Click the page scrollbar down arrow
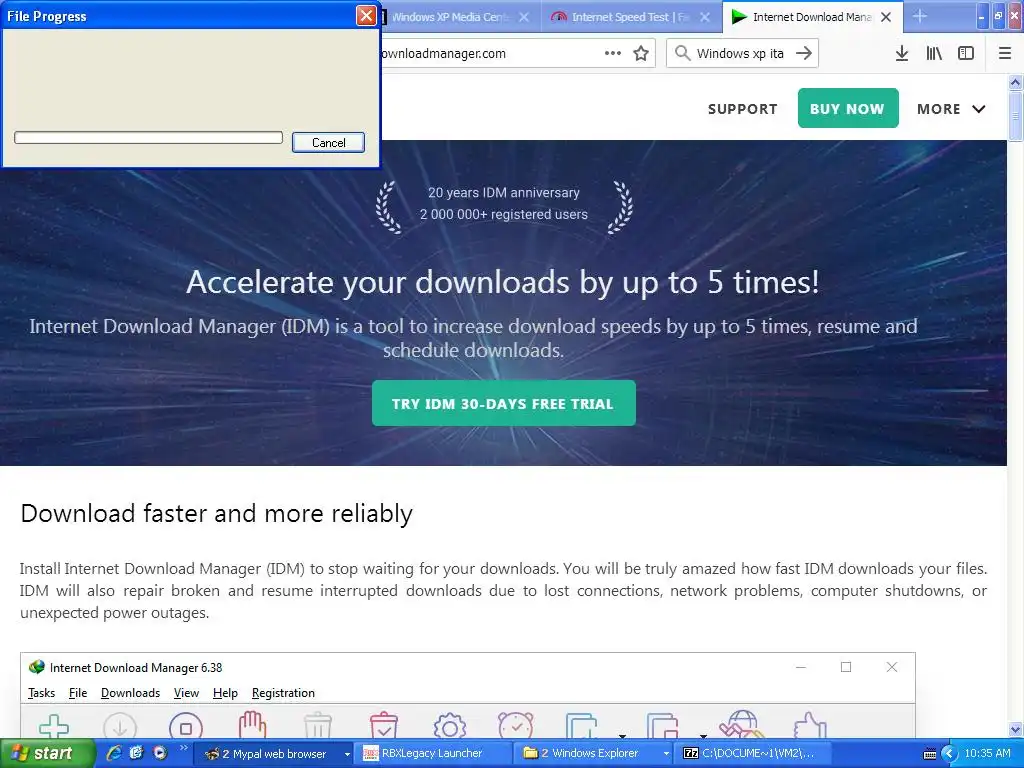Image resolution: width=1024 pixels, height=768 pixels. tap(1016, 729)
